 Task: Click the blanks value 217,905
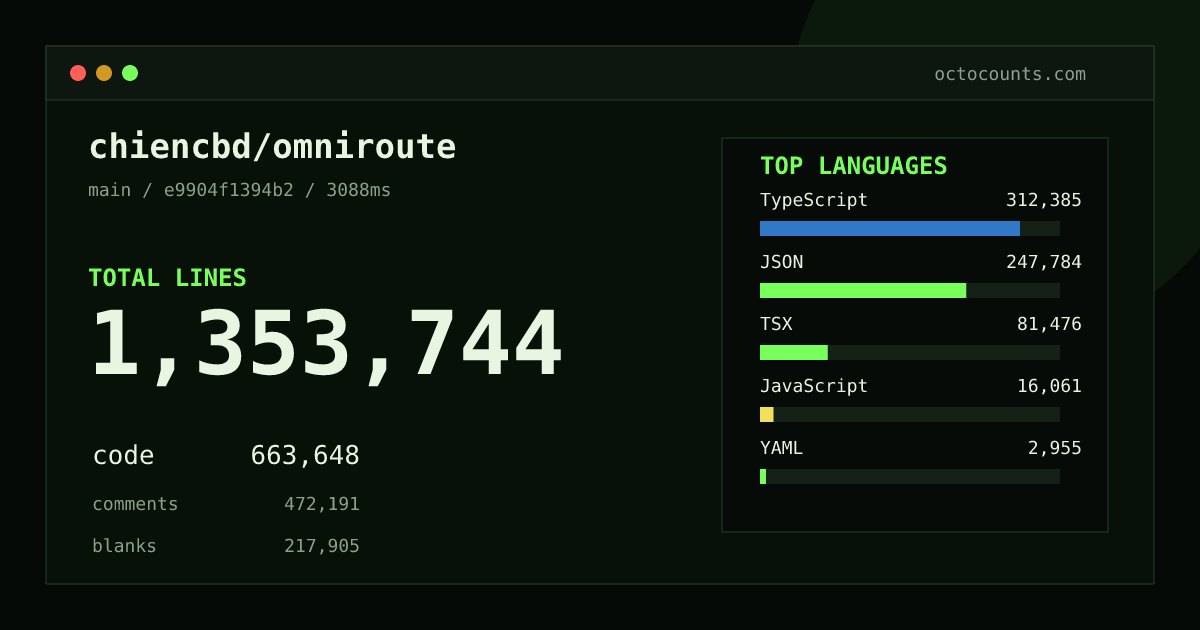[x=322, y=546]
